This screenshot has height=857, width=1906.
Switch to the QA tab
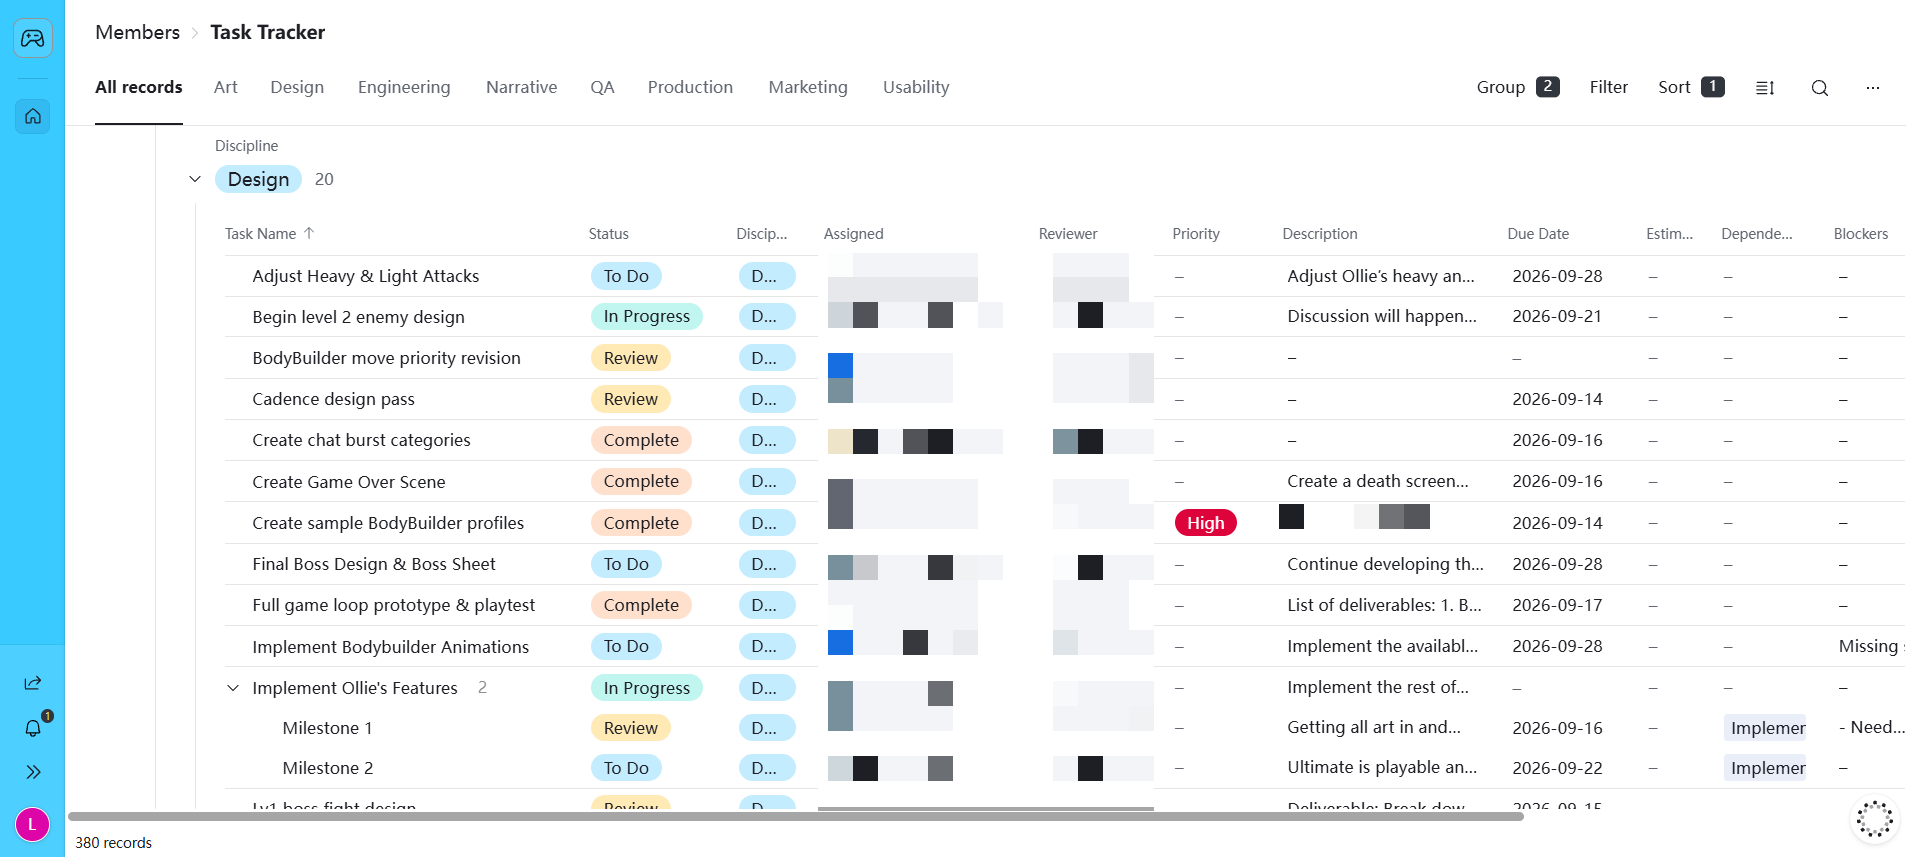(x=602, y=87)
